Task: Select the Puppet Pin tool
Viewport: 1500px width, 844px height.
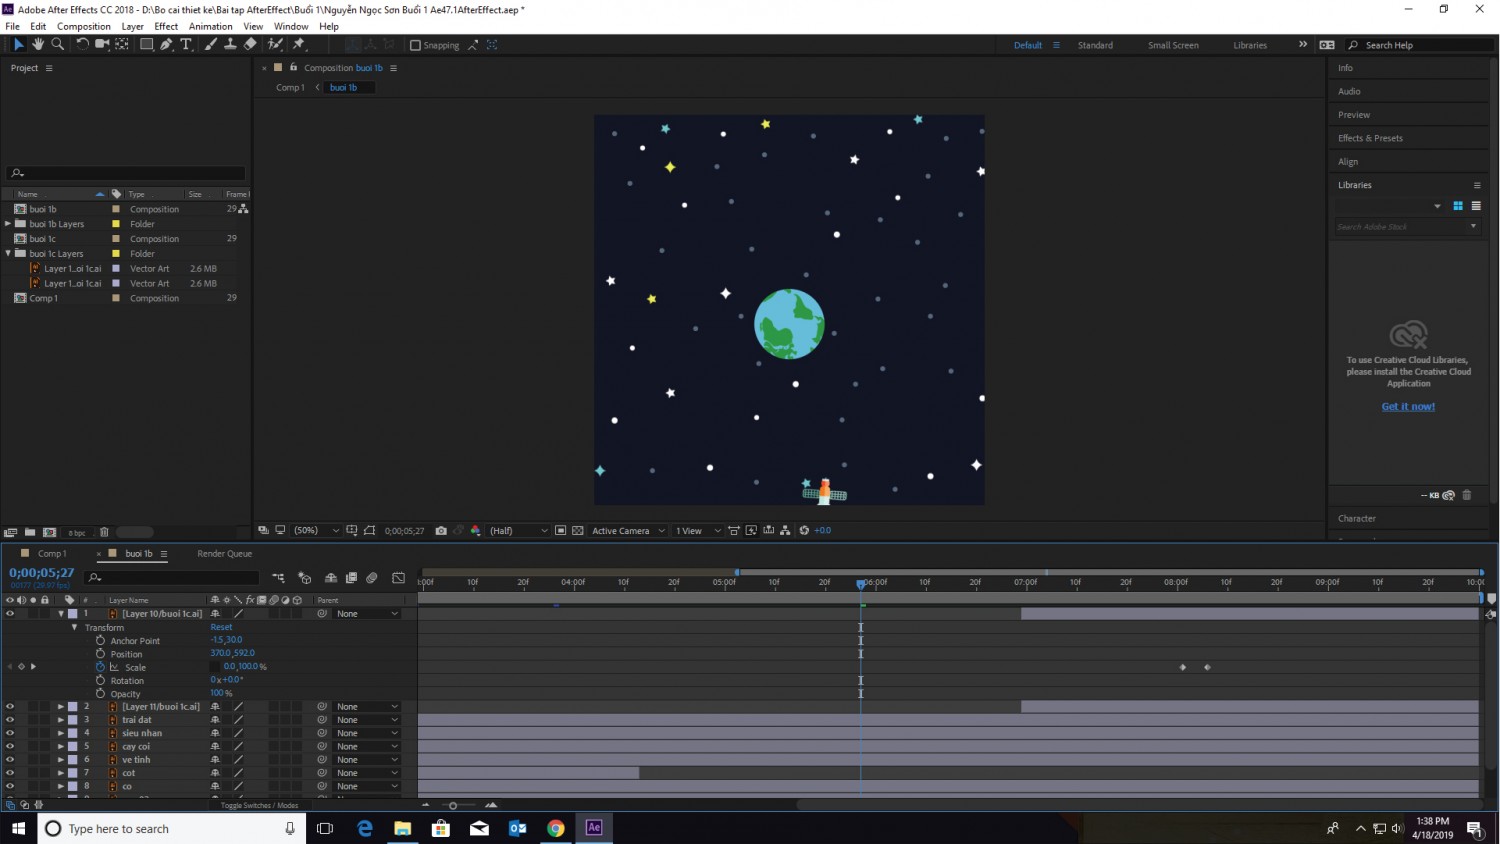Action: [298, 44]
